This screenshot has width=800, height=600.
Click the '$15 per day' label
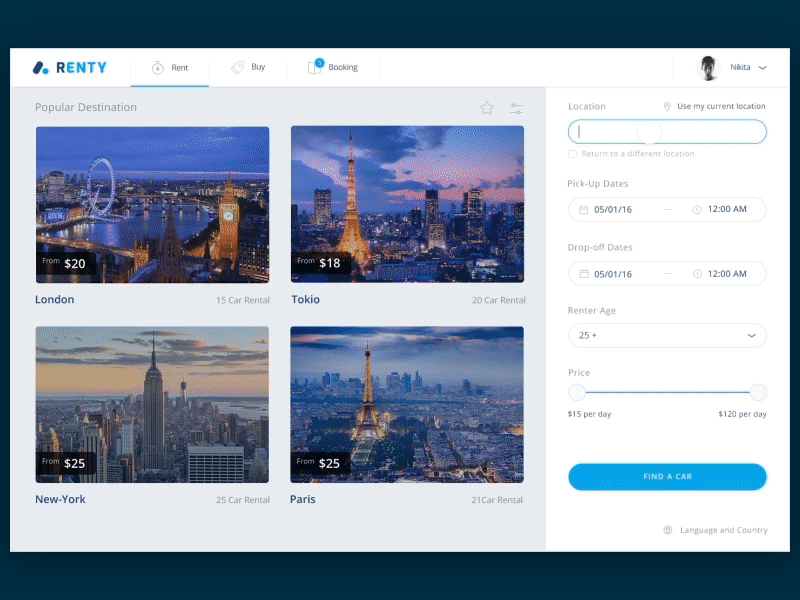tap(589, 414)
